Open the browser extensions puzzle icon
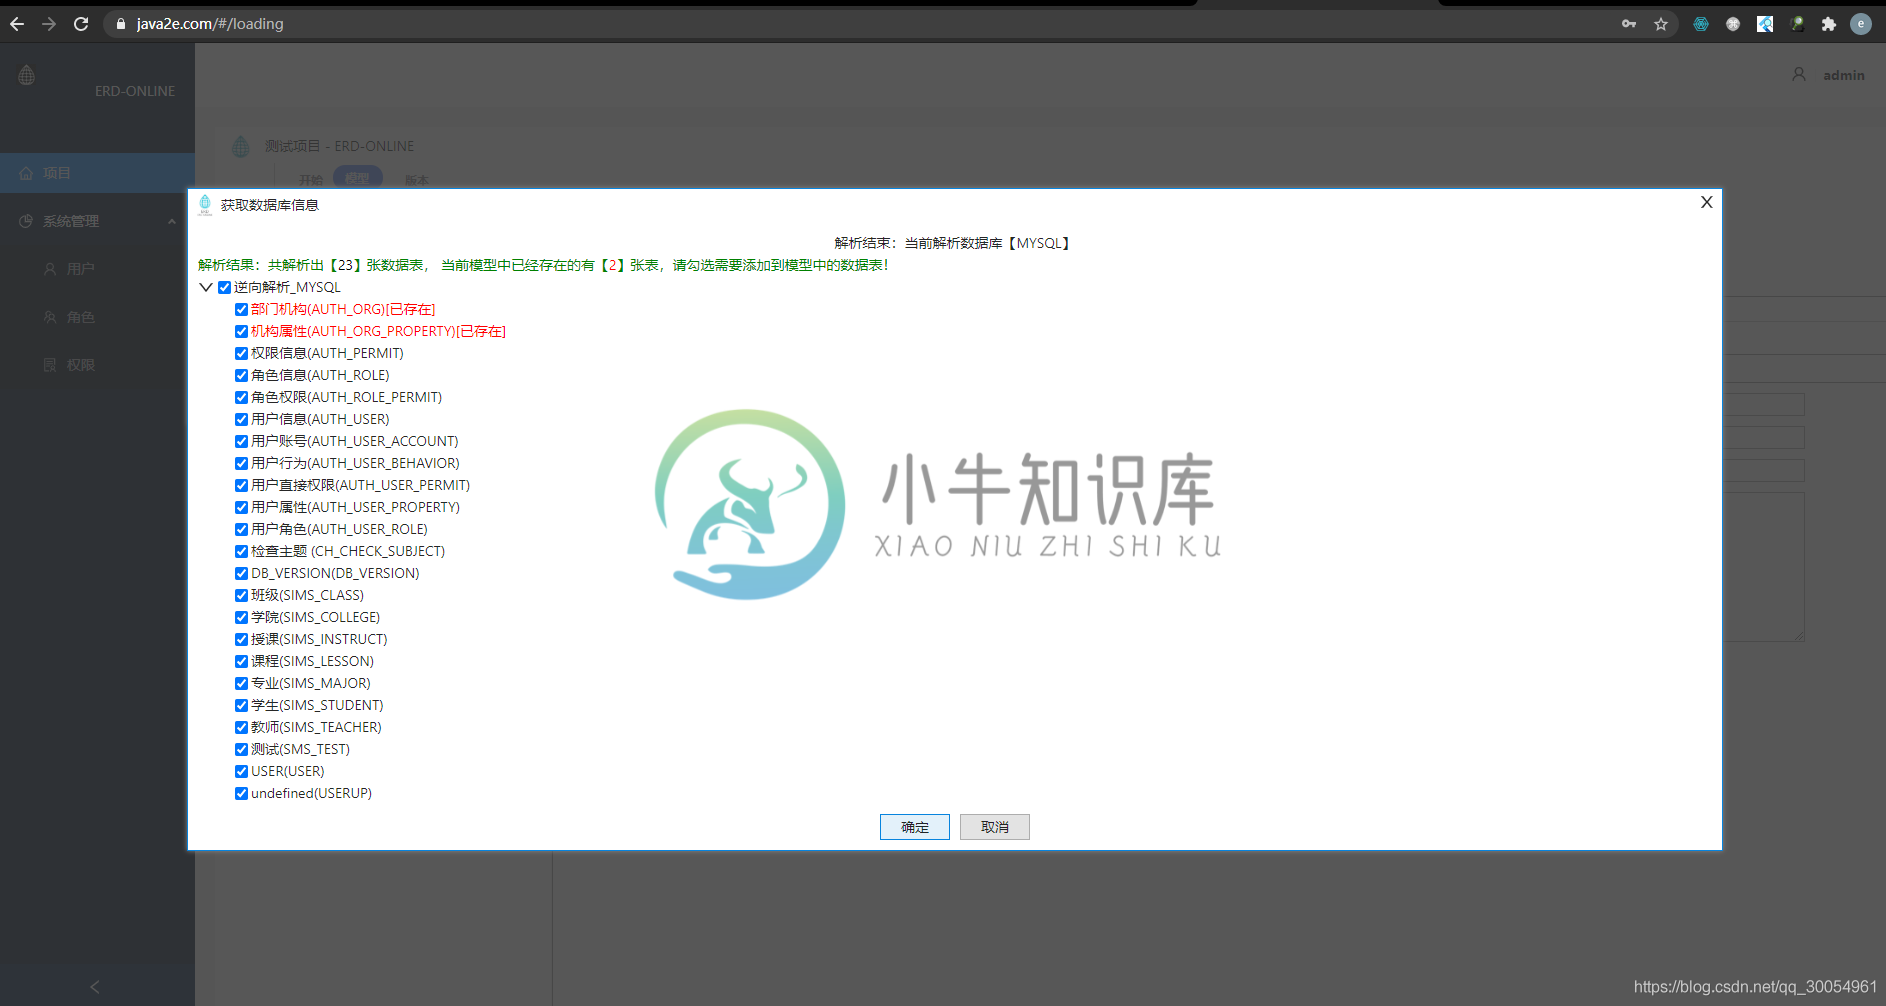This screenshot has height=1006, width=1886. [1829, 24]
